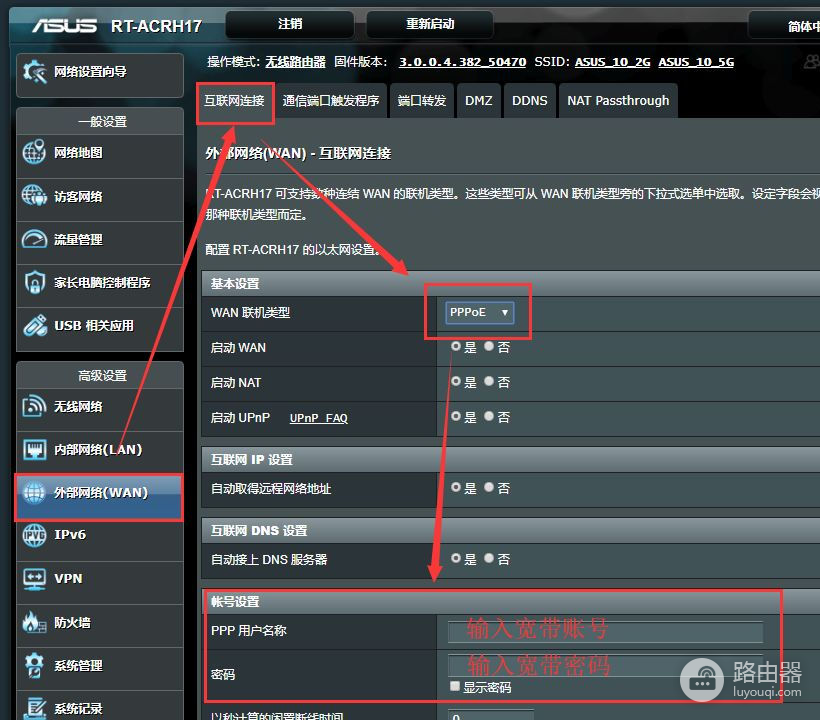
Task: Click the 外部网络(WAN) globe icon
Action: pos(34,493)
